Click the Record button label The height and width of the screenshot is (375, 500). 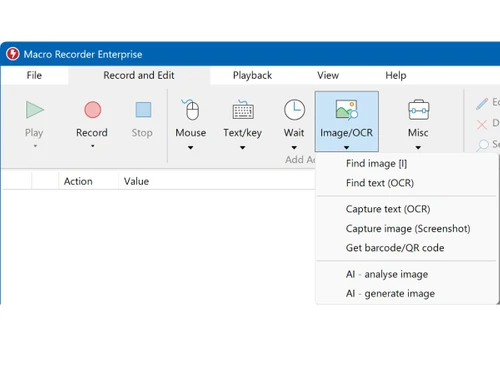tap(92, 133)
